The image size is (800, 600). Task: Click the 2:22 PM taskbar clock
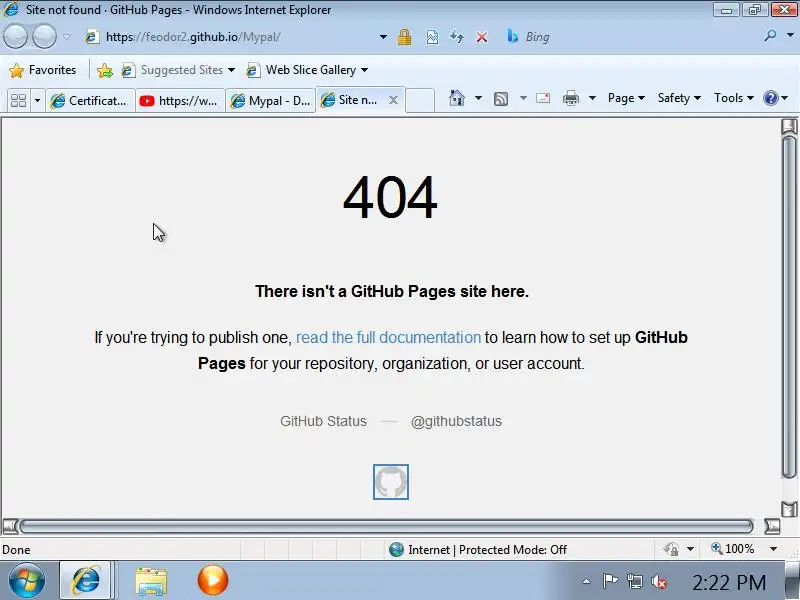coord(729,582)
